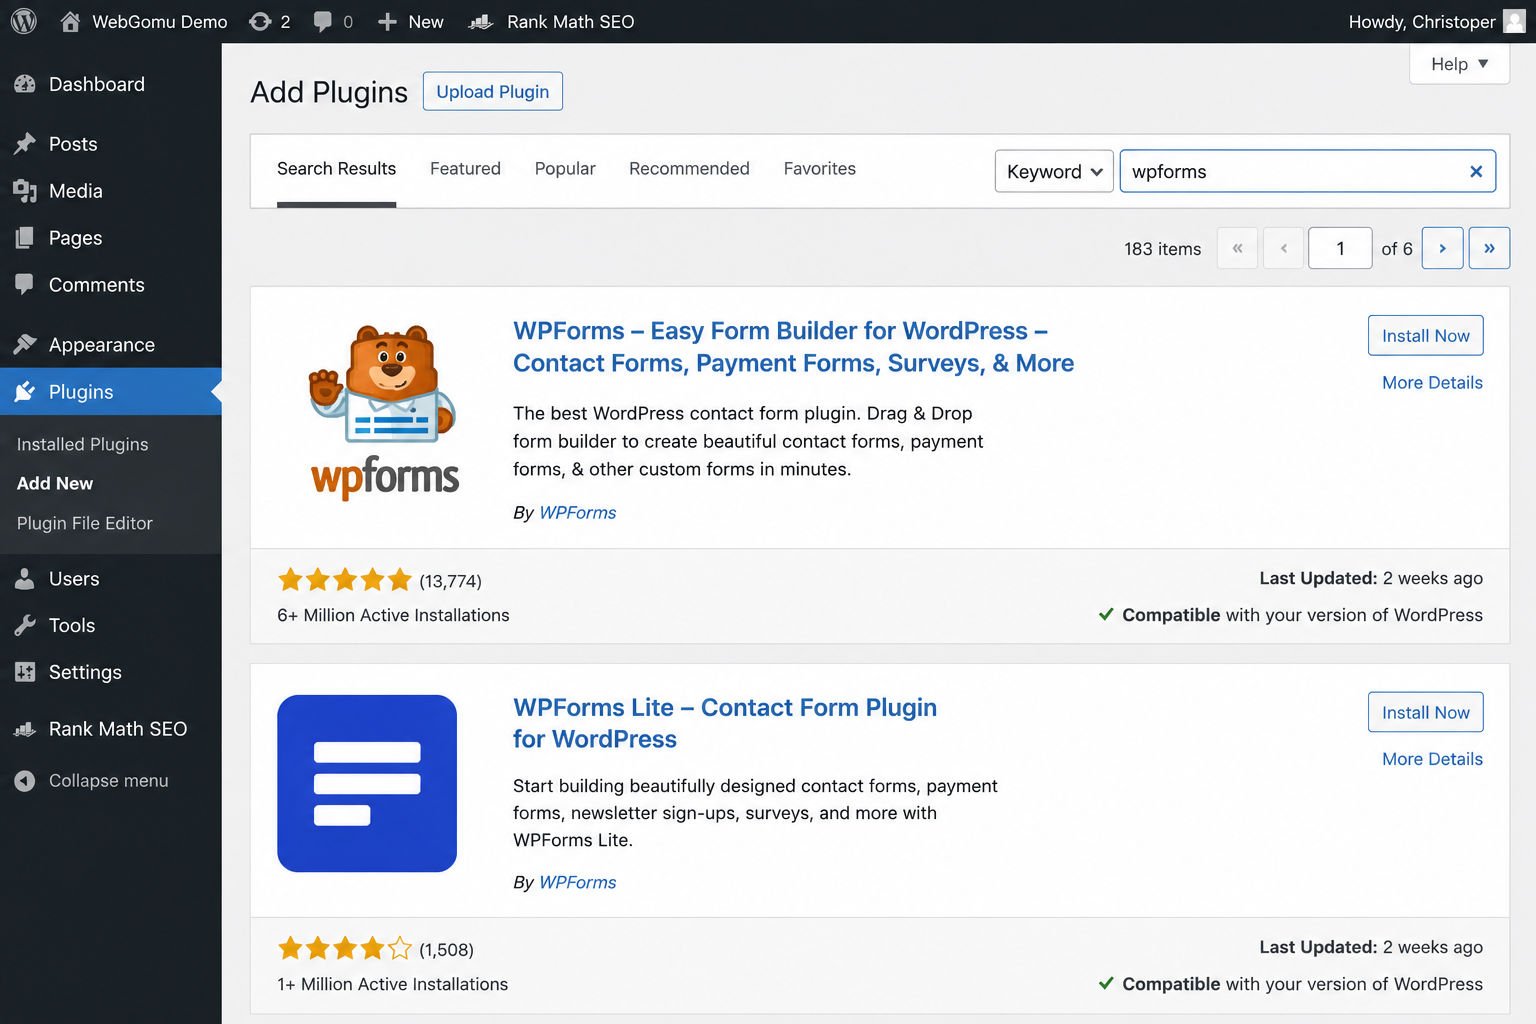Open the user avatar next to Howdy, Christoper
This screenshot has height=1024, width=1536.
[x=1514, y=21]
